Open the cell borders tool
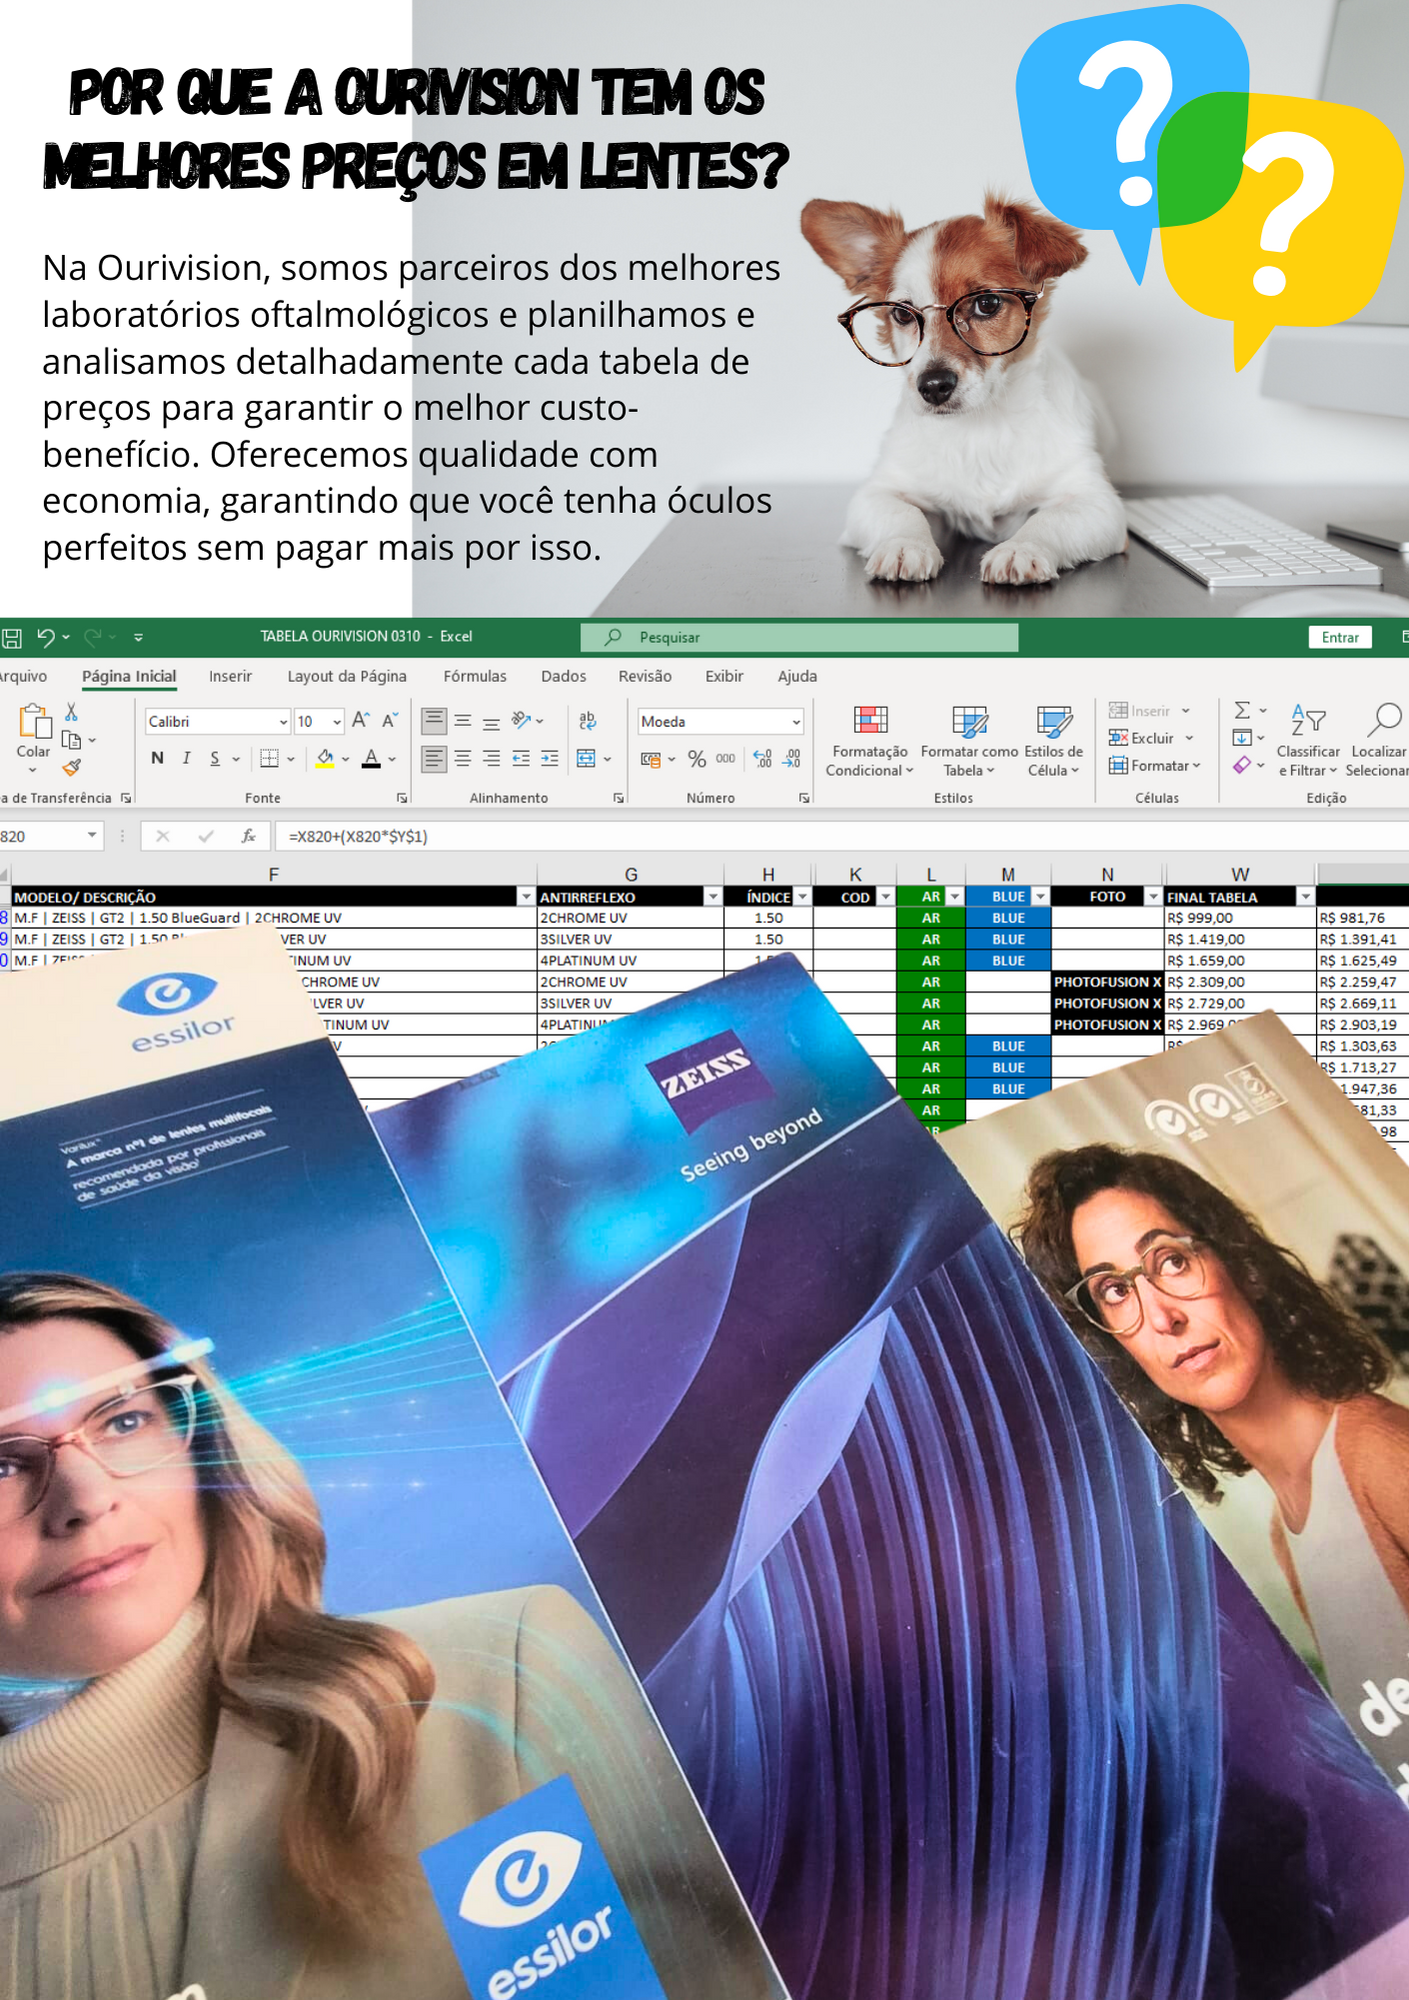 [x=269, y=758]
